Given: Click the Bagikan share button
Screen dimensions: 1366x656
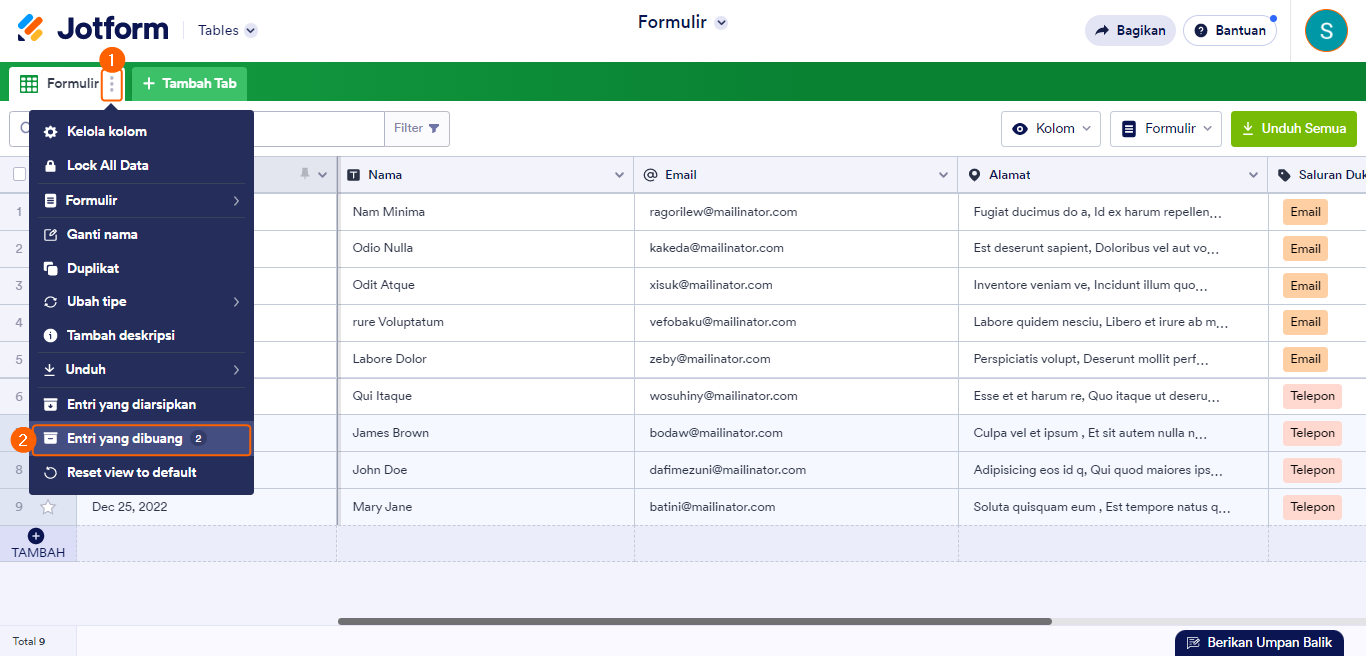Looking at the screenshot, I should [1130, 31].
